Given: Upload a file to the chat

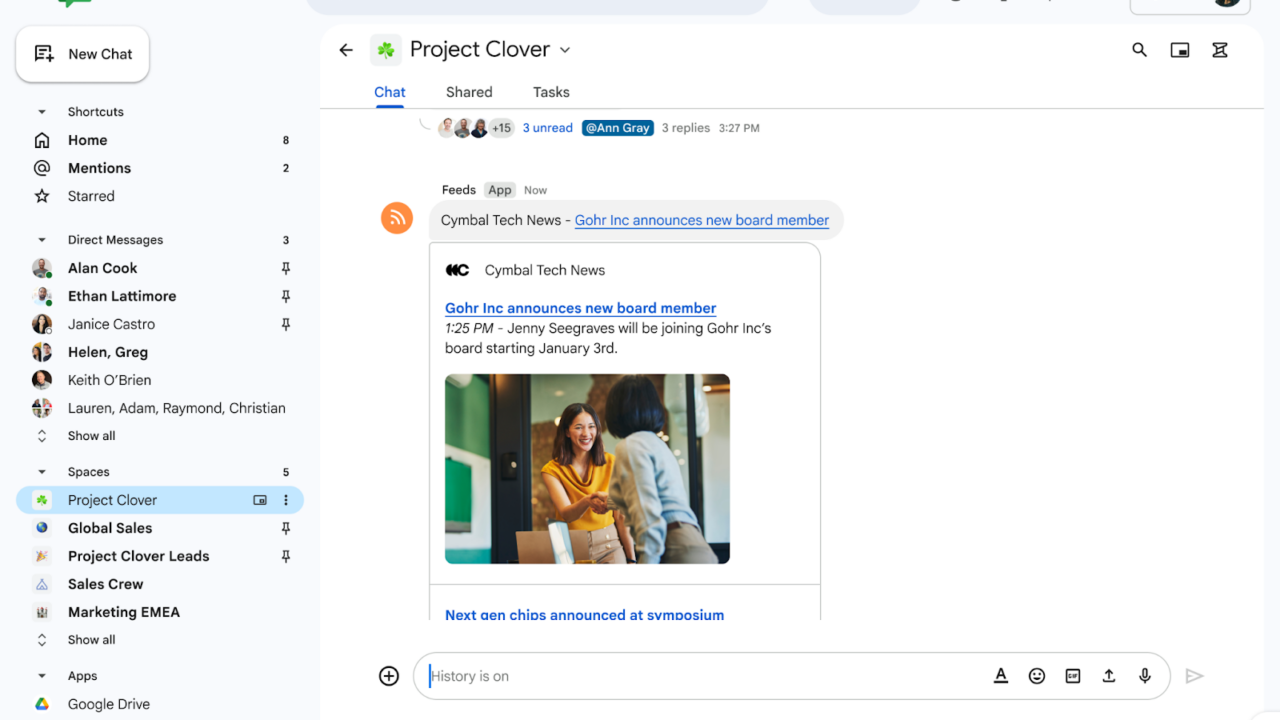Looking at the screenshot, I should tap(1109, 676).
